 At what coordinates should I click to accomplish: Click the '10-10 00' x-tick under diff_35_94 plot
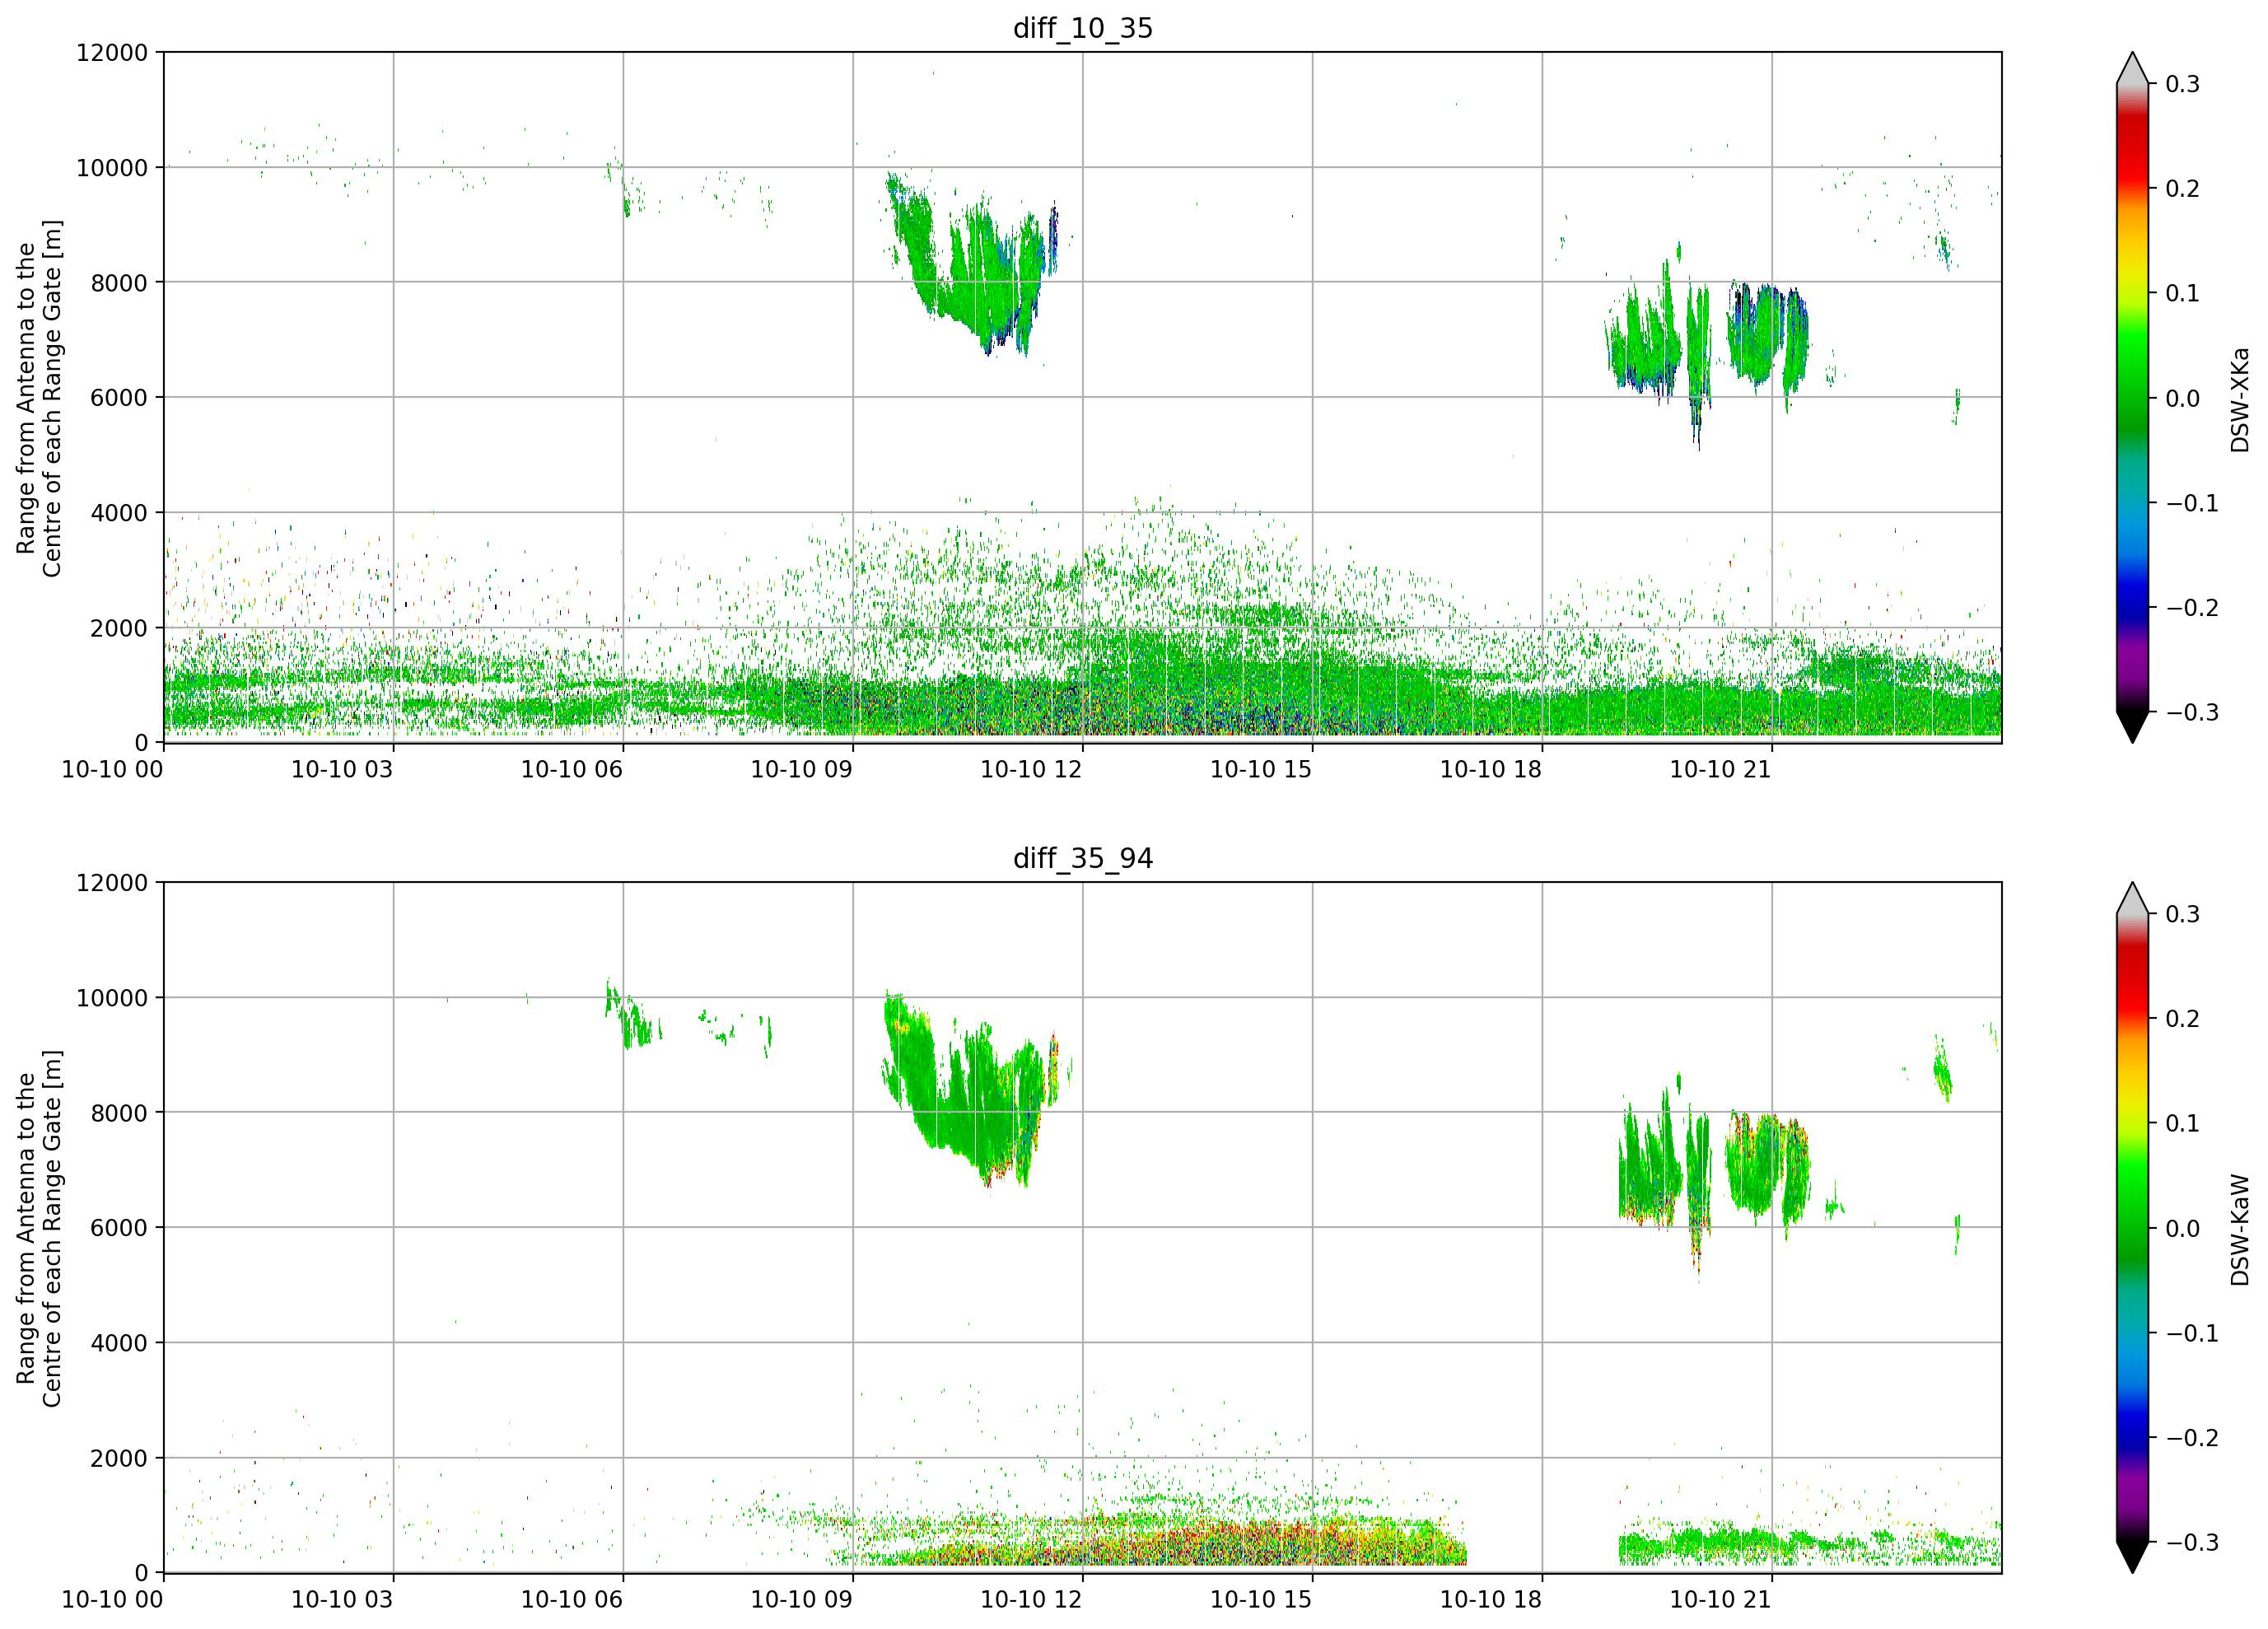tap(112, 1599)
